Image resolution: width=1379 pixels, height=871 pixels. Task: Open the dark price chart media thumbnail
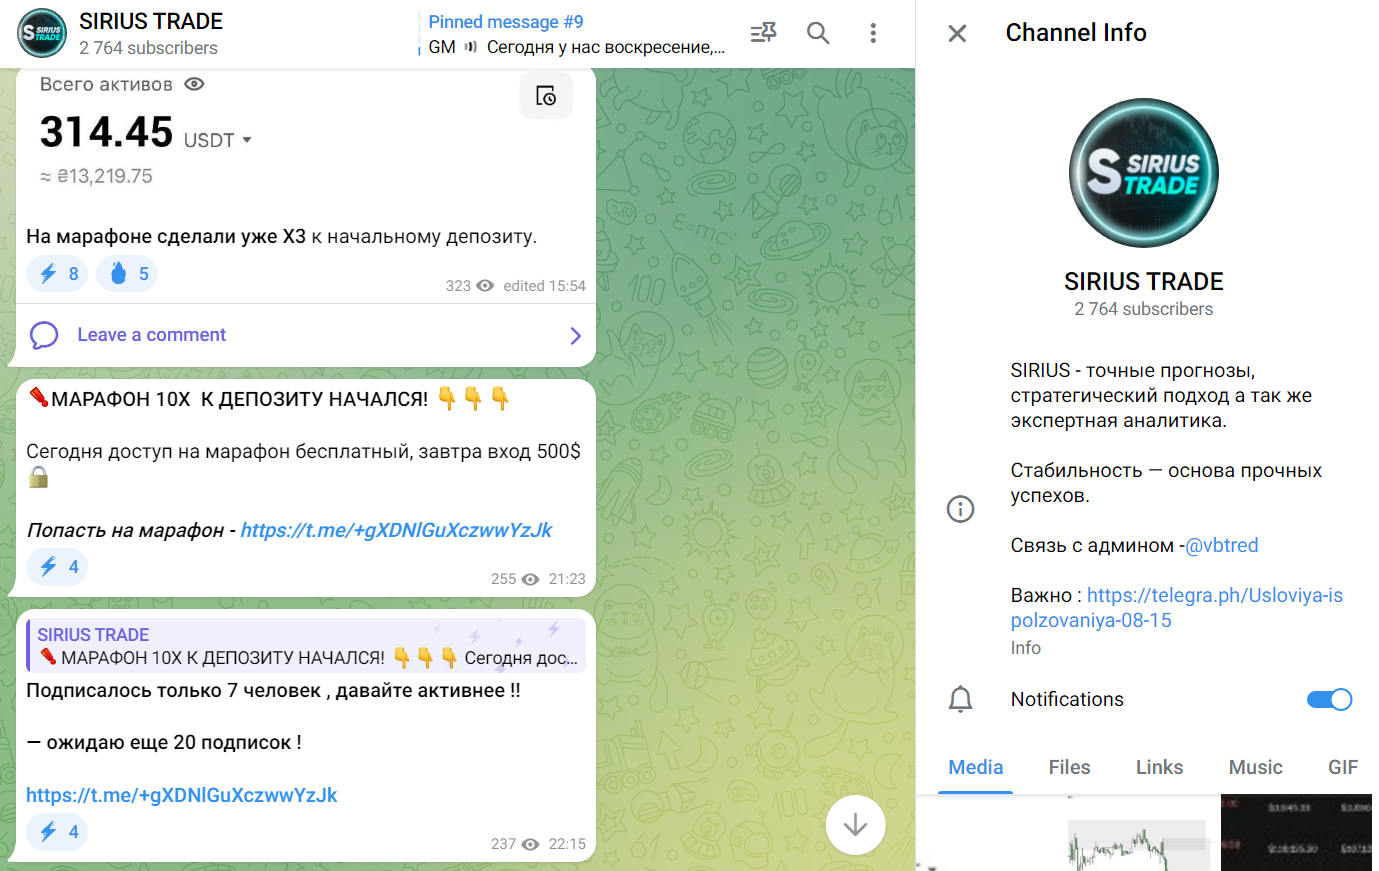tap(1295, 832)
